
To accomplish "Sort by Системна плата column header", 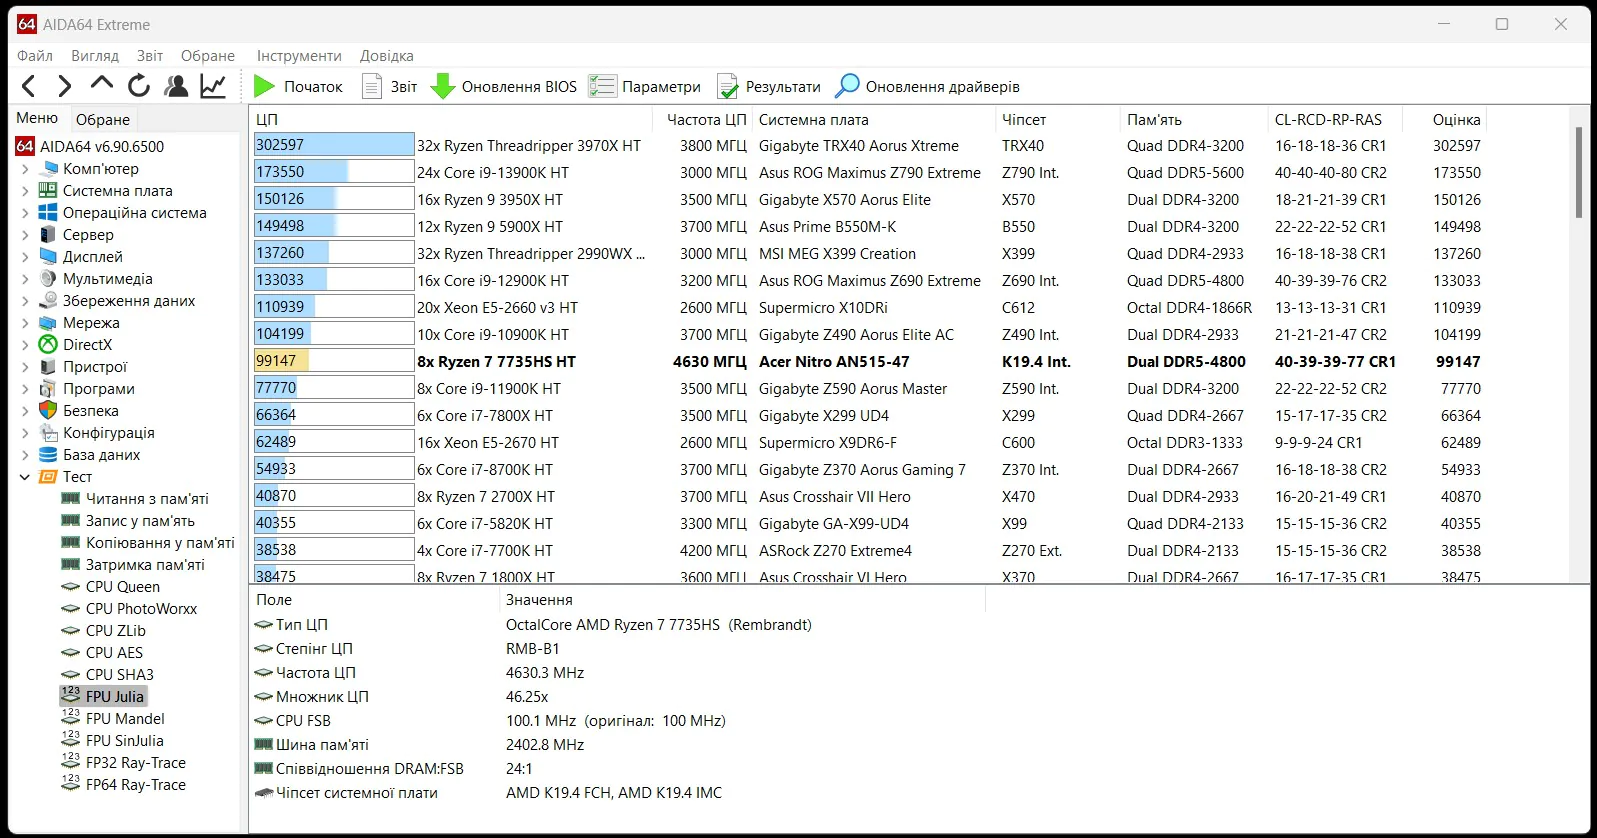I will point(874,120).
